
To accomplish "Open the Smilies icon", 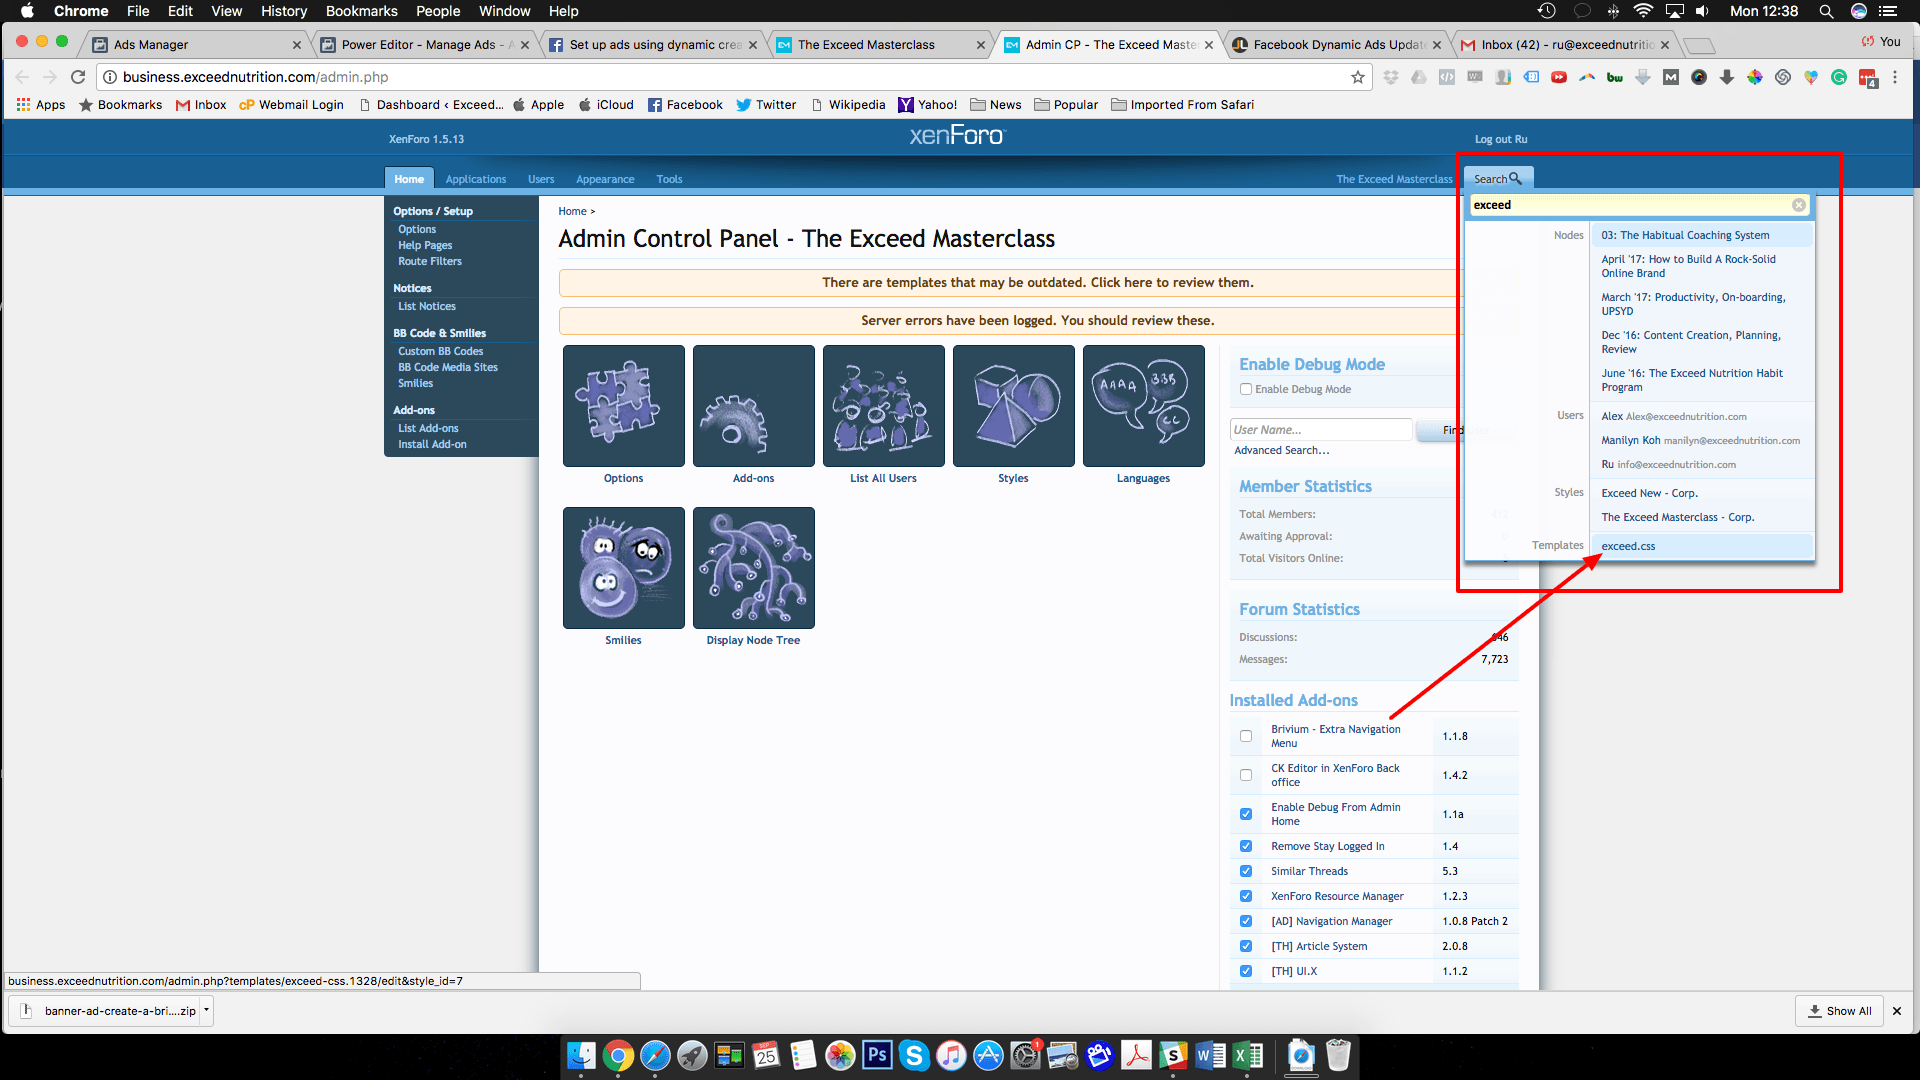I will click(623, 568).
